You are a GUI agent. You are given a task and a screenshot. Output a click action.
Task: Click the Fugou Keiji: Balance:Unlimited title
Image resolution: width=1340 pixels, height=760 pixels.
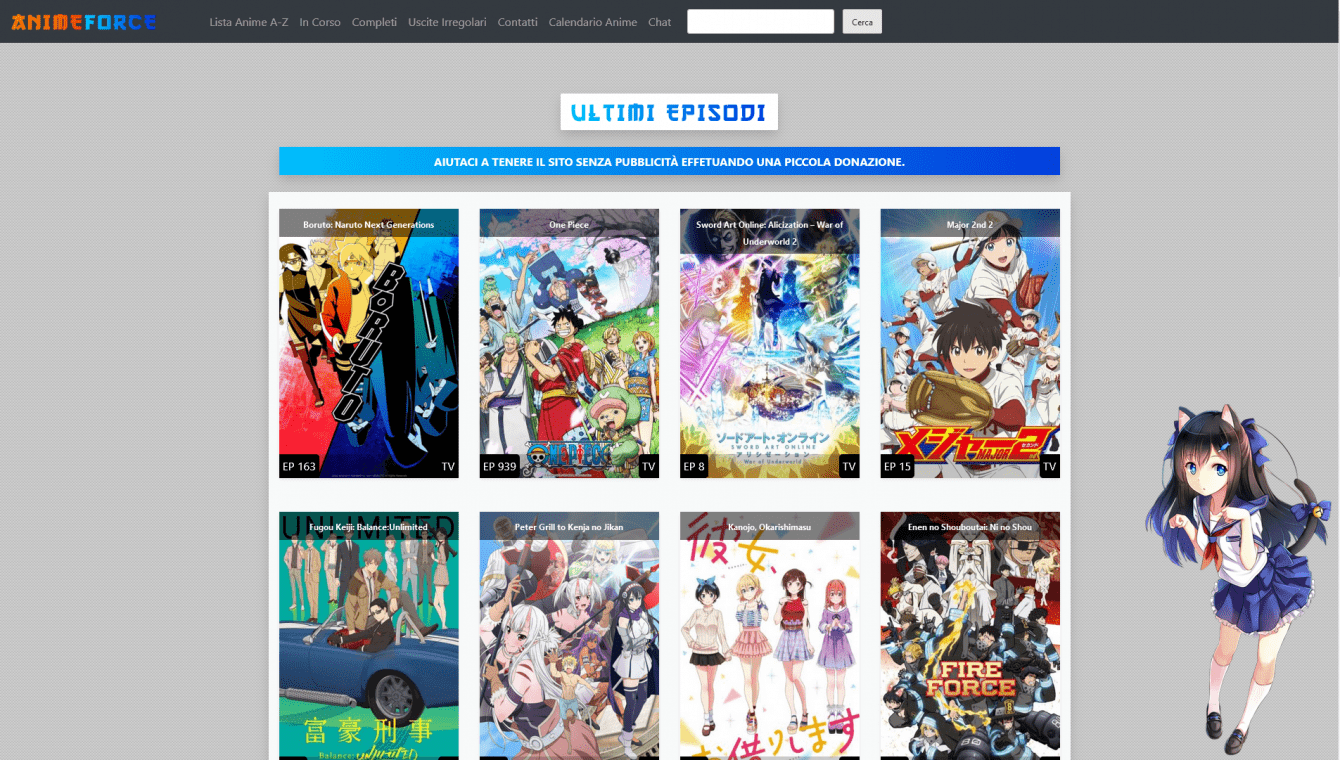point(369,527)
